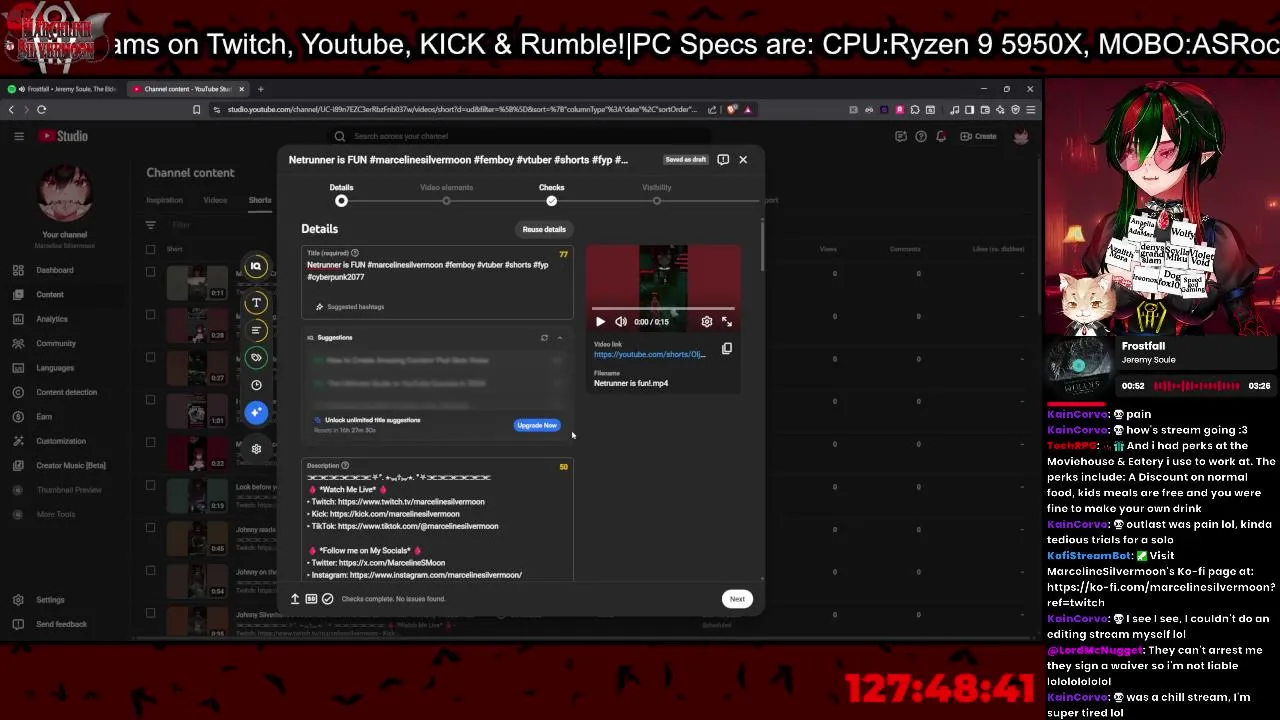The width and height of the screenshot is (1280, 720).
Task: Go to the Video elements step
Action: pos(446,194)
